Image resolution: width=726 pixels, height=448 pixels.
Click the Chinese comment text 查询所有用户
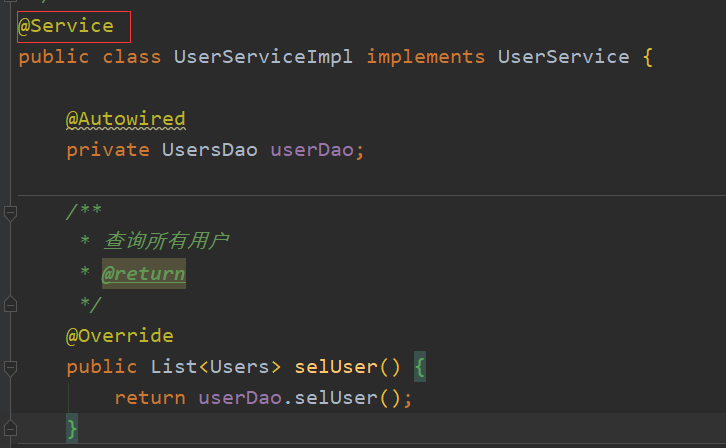pos(167,242)
